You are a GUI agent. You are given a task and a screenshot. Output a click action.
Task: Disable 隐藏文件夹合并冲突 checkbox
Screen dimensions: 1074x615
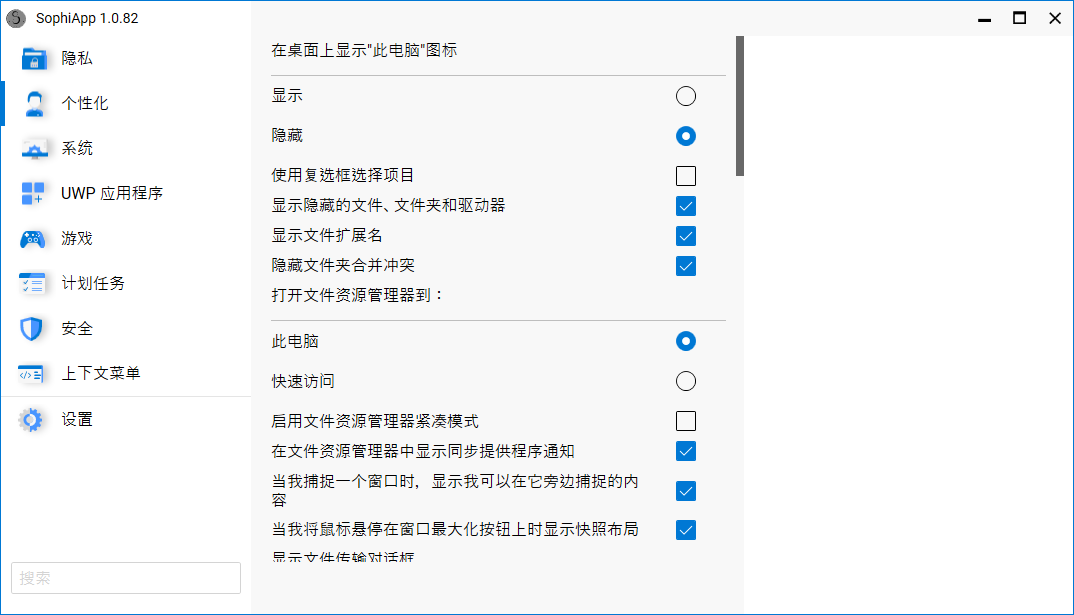click(x=686, y=266)
